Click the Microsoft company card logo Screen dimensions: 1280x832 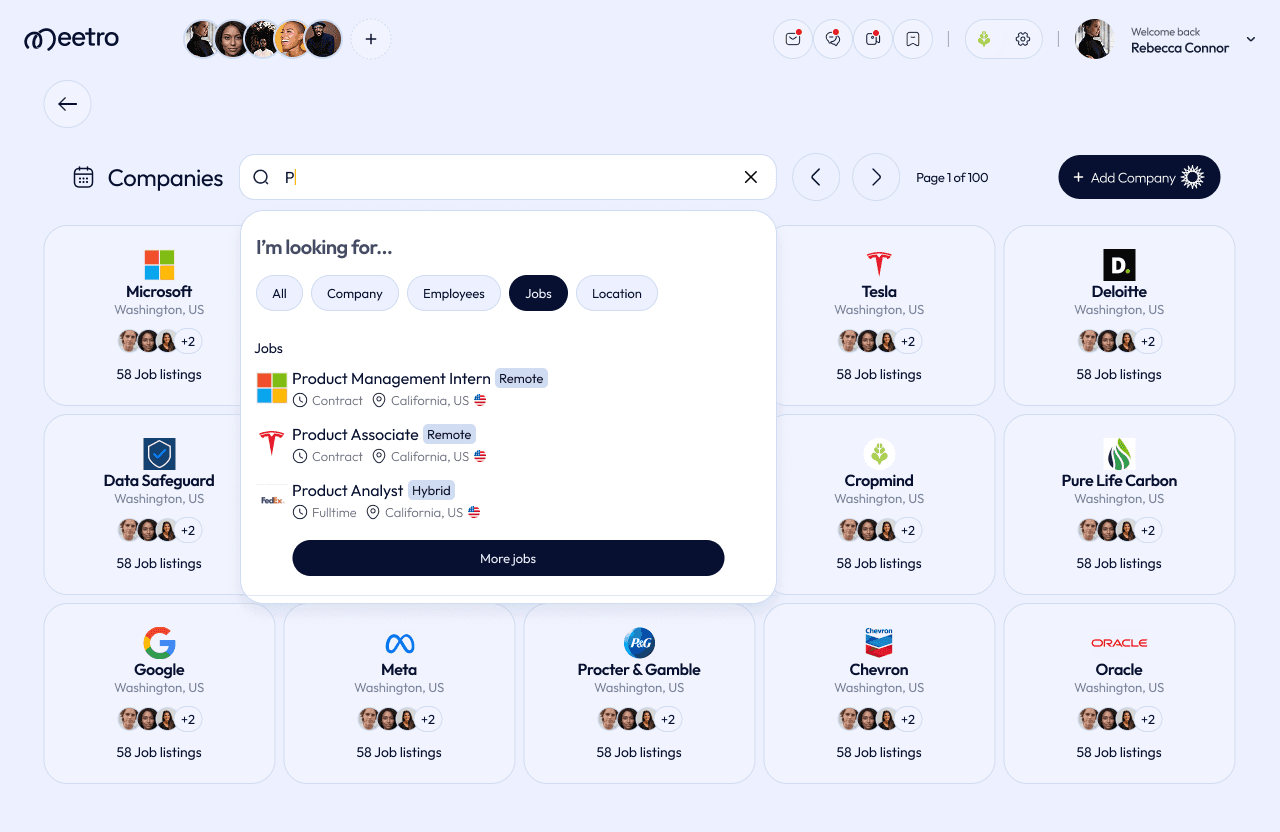point(159,265)
